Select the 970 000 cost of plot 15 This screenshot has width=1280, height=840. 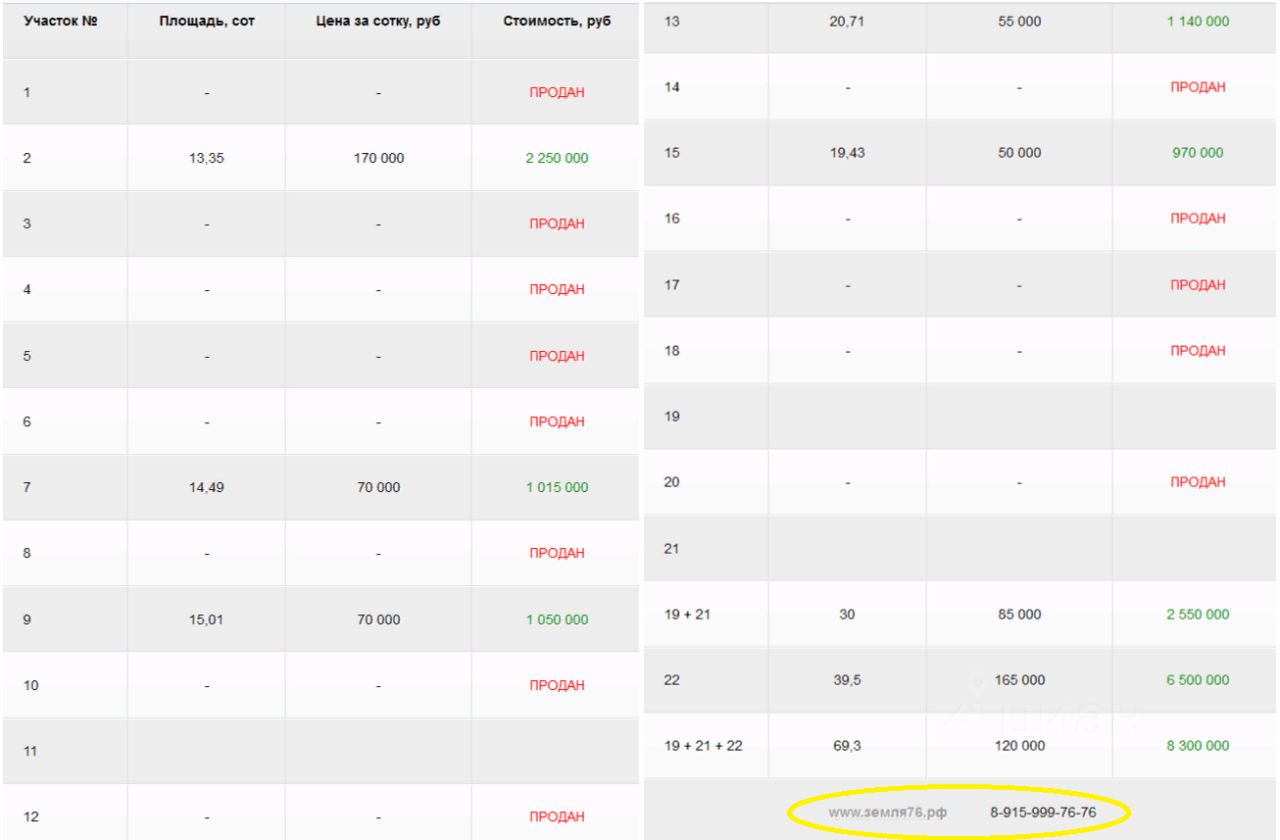[1198, 153]
